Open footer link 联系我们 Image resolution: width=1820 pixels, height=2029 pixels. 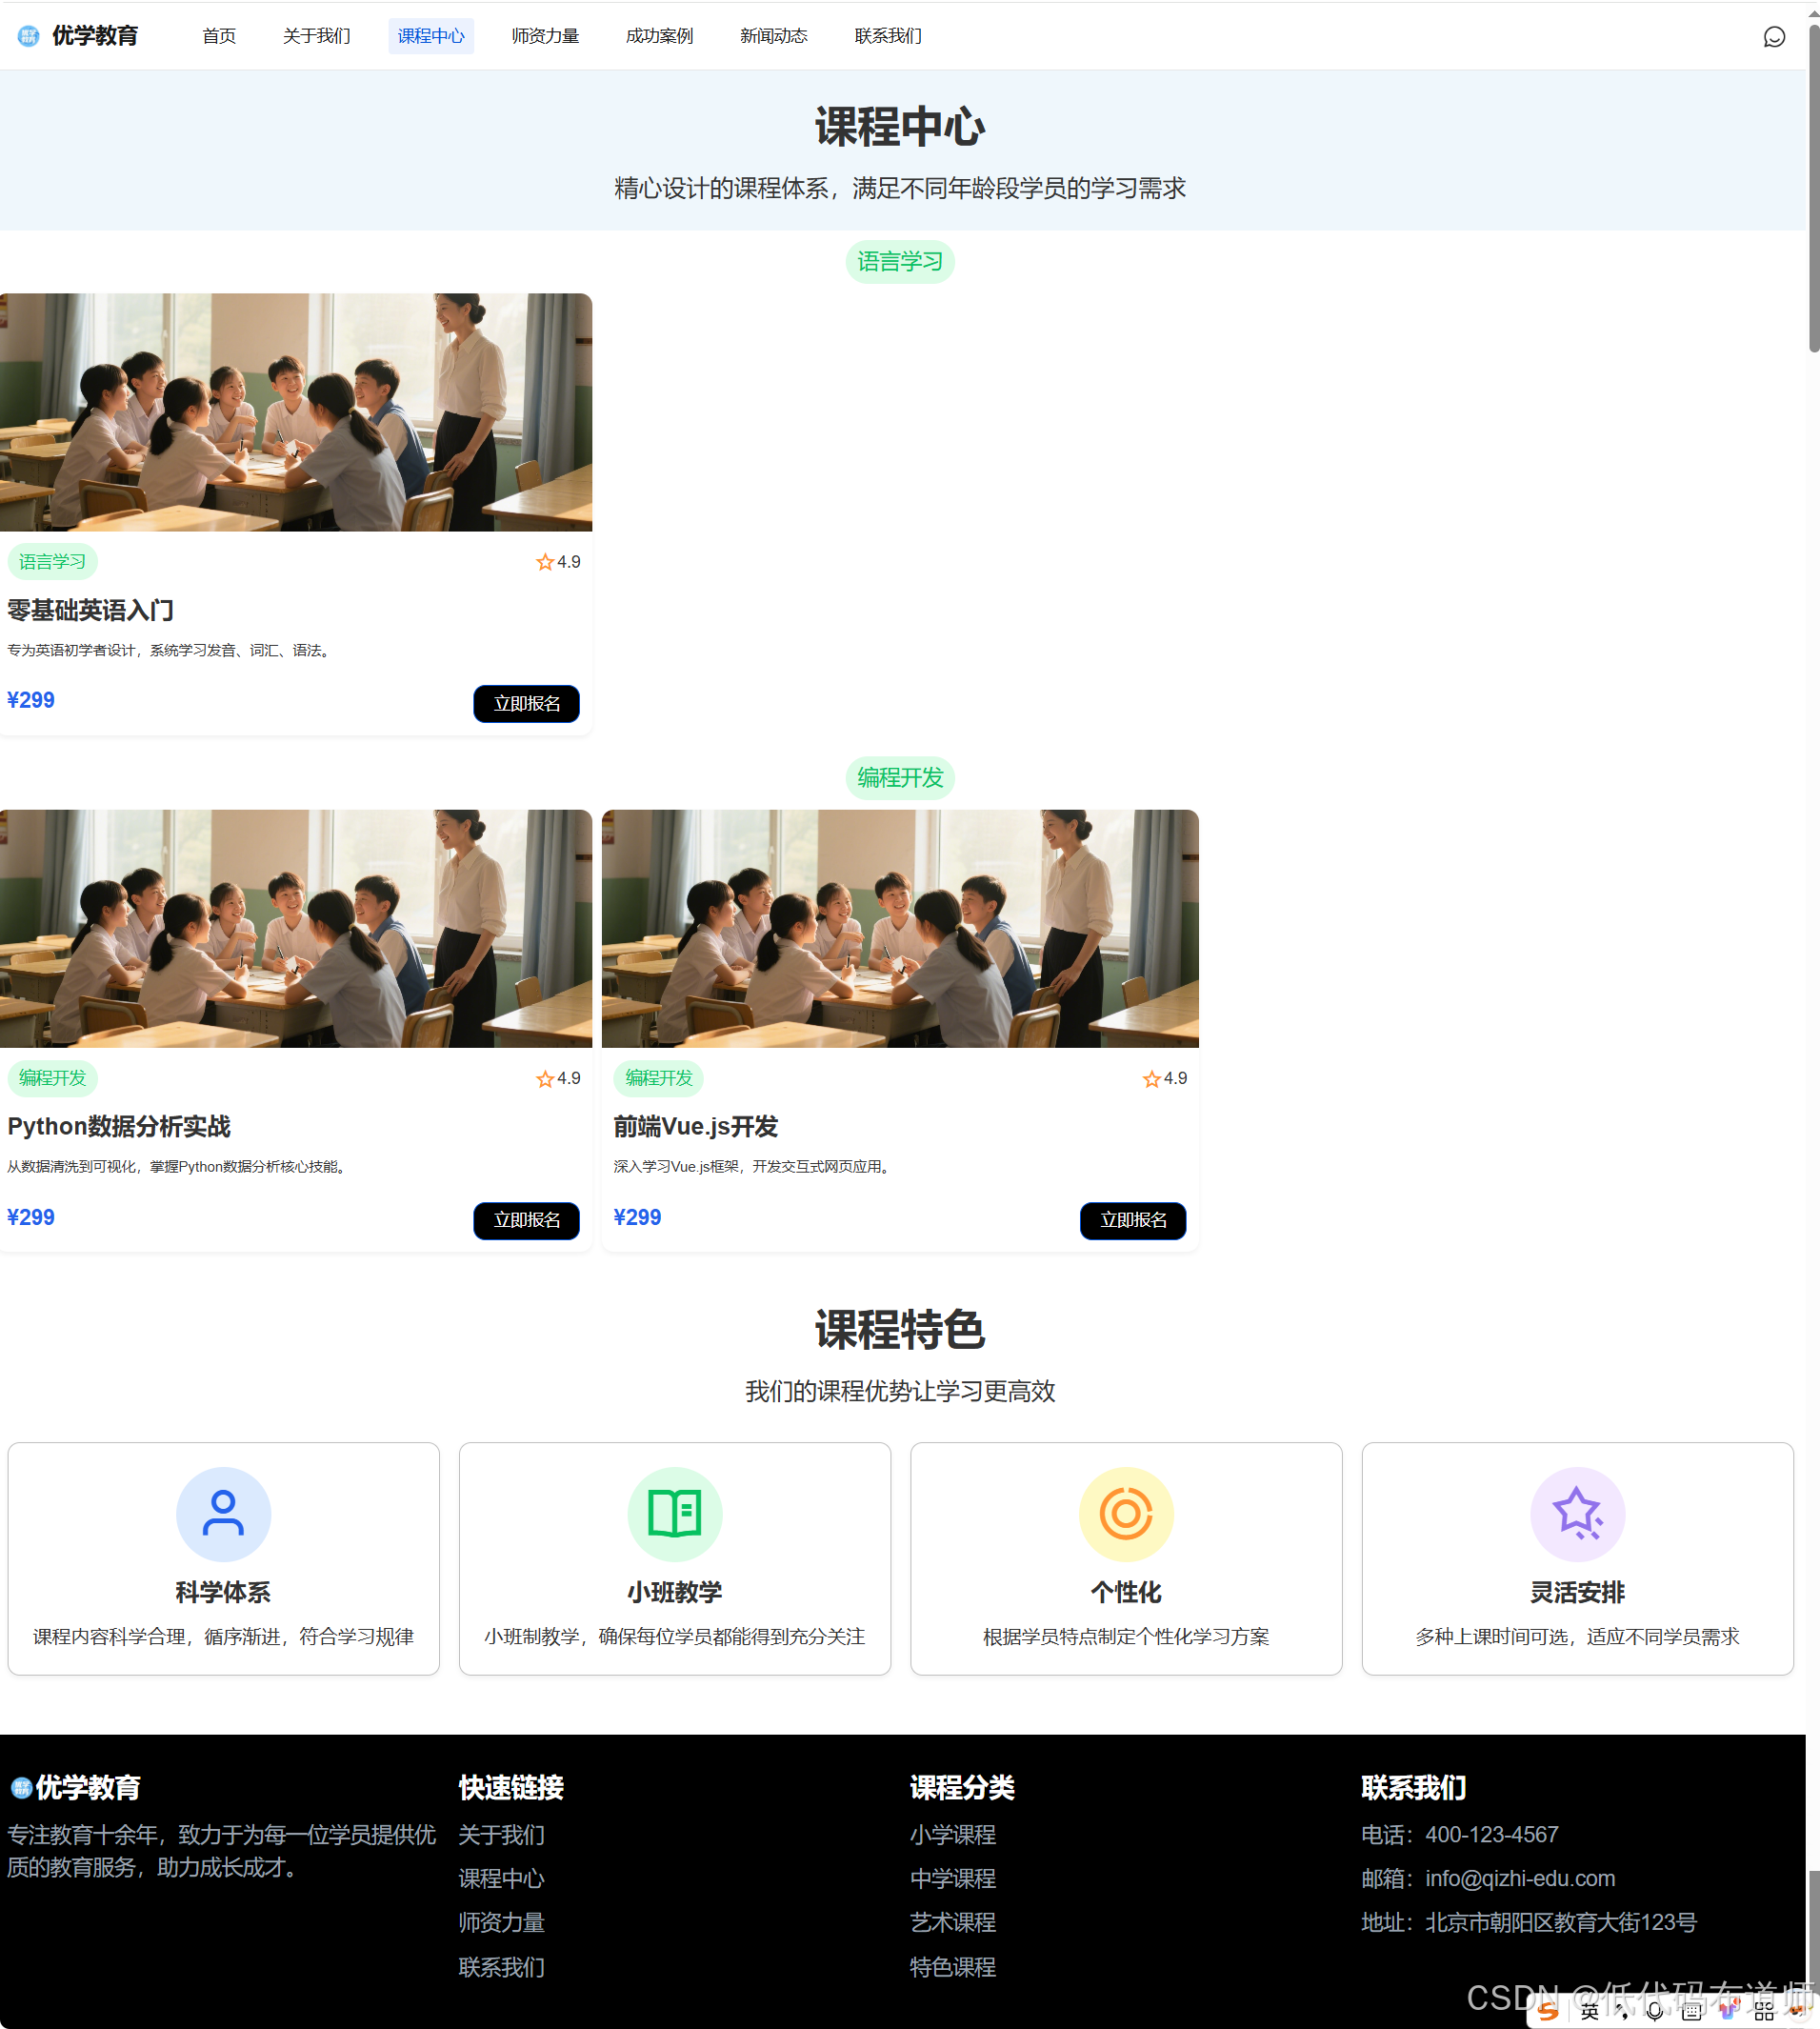[501, 1967]
